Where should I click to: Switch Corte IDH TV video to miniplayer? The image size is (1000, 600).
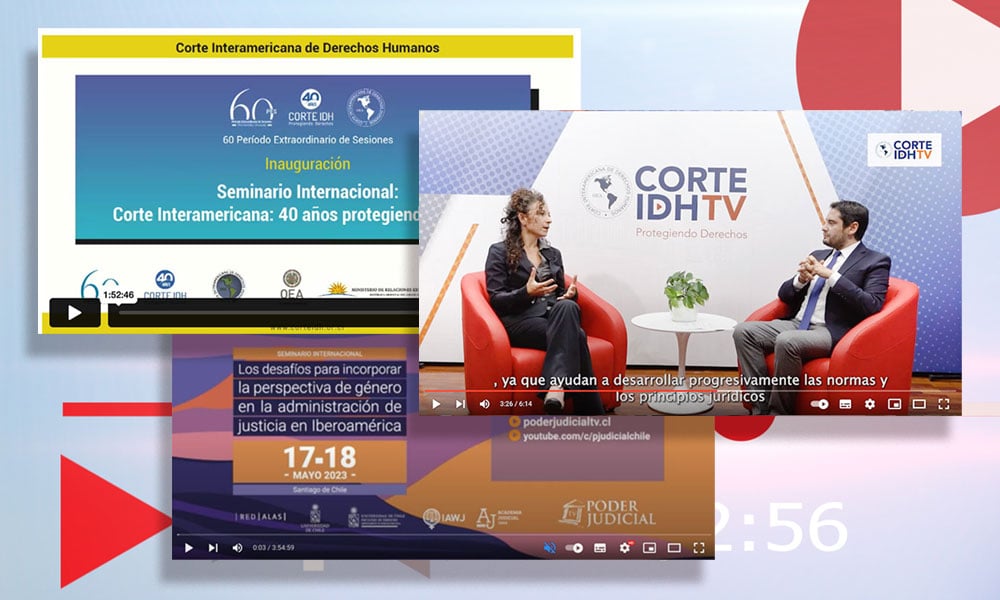[x=894, y=404]
